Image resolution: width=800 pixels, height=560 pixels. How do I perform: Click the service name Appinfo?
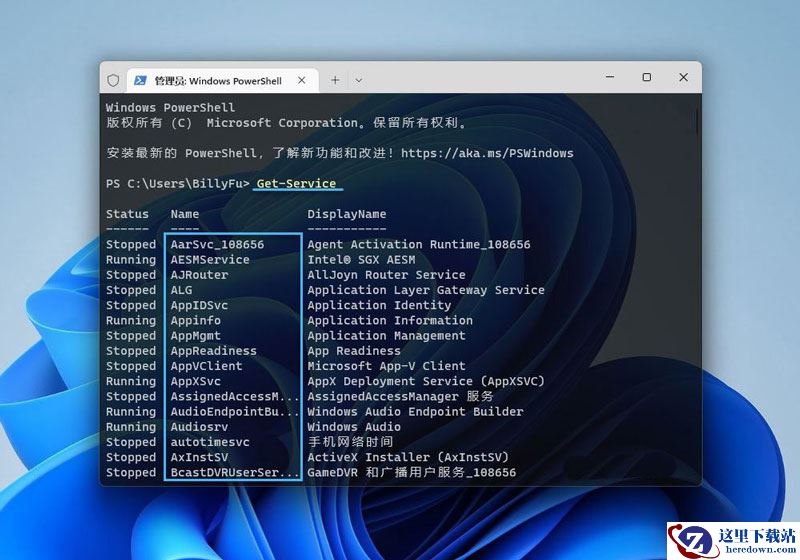point(195,321)
